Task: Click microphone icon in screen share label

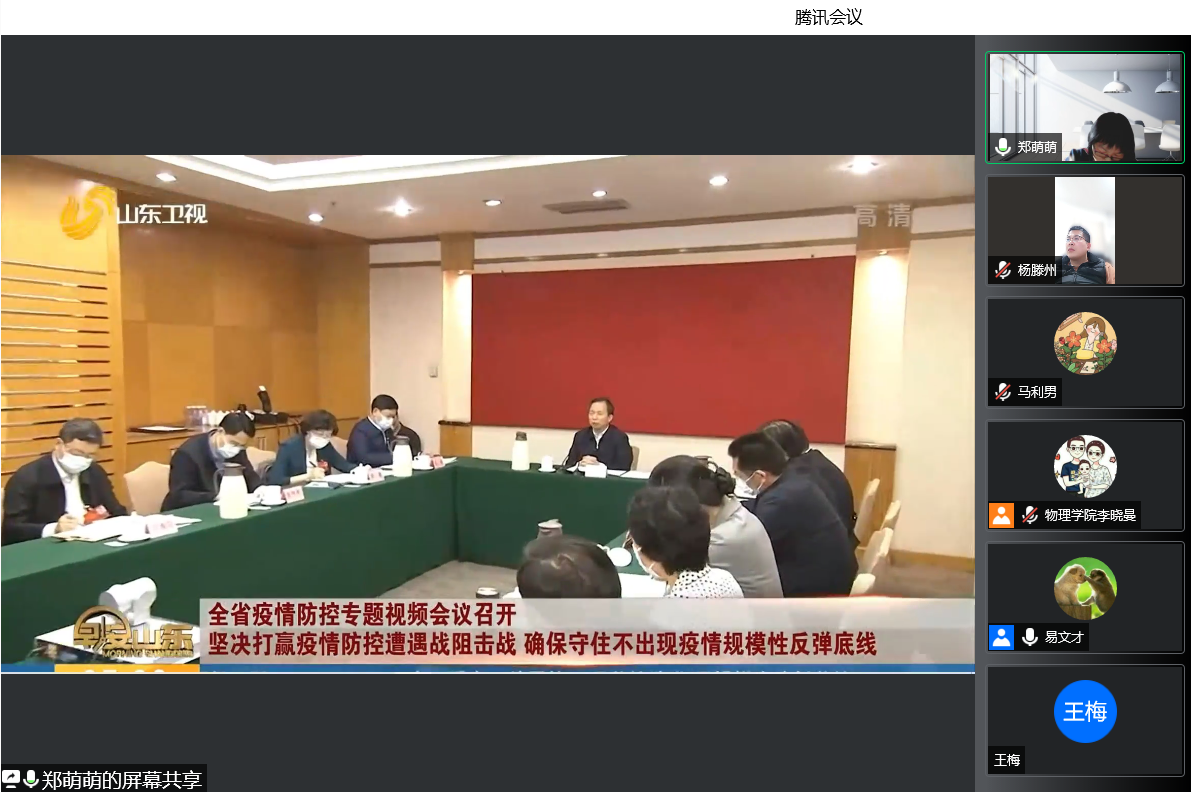Action: pos(31,779)
